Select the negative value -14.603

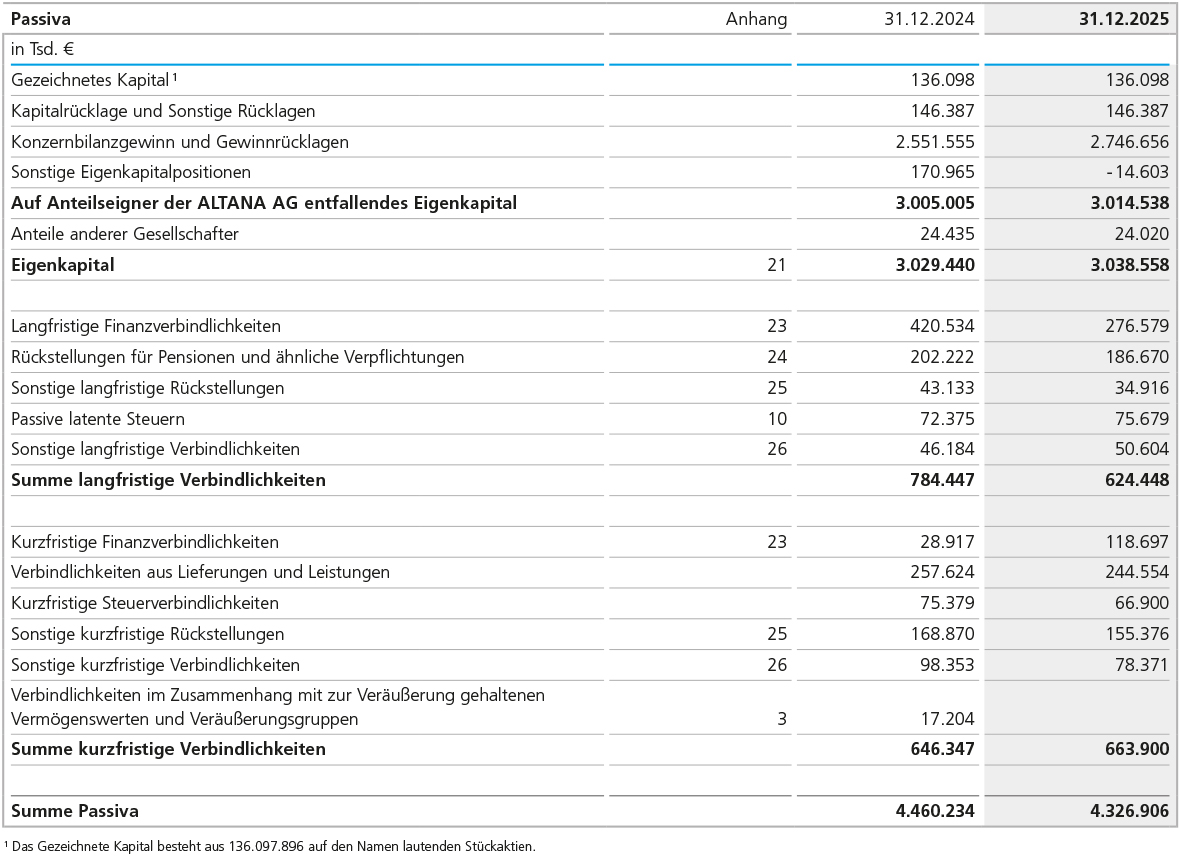[x=1137, y=172]
